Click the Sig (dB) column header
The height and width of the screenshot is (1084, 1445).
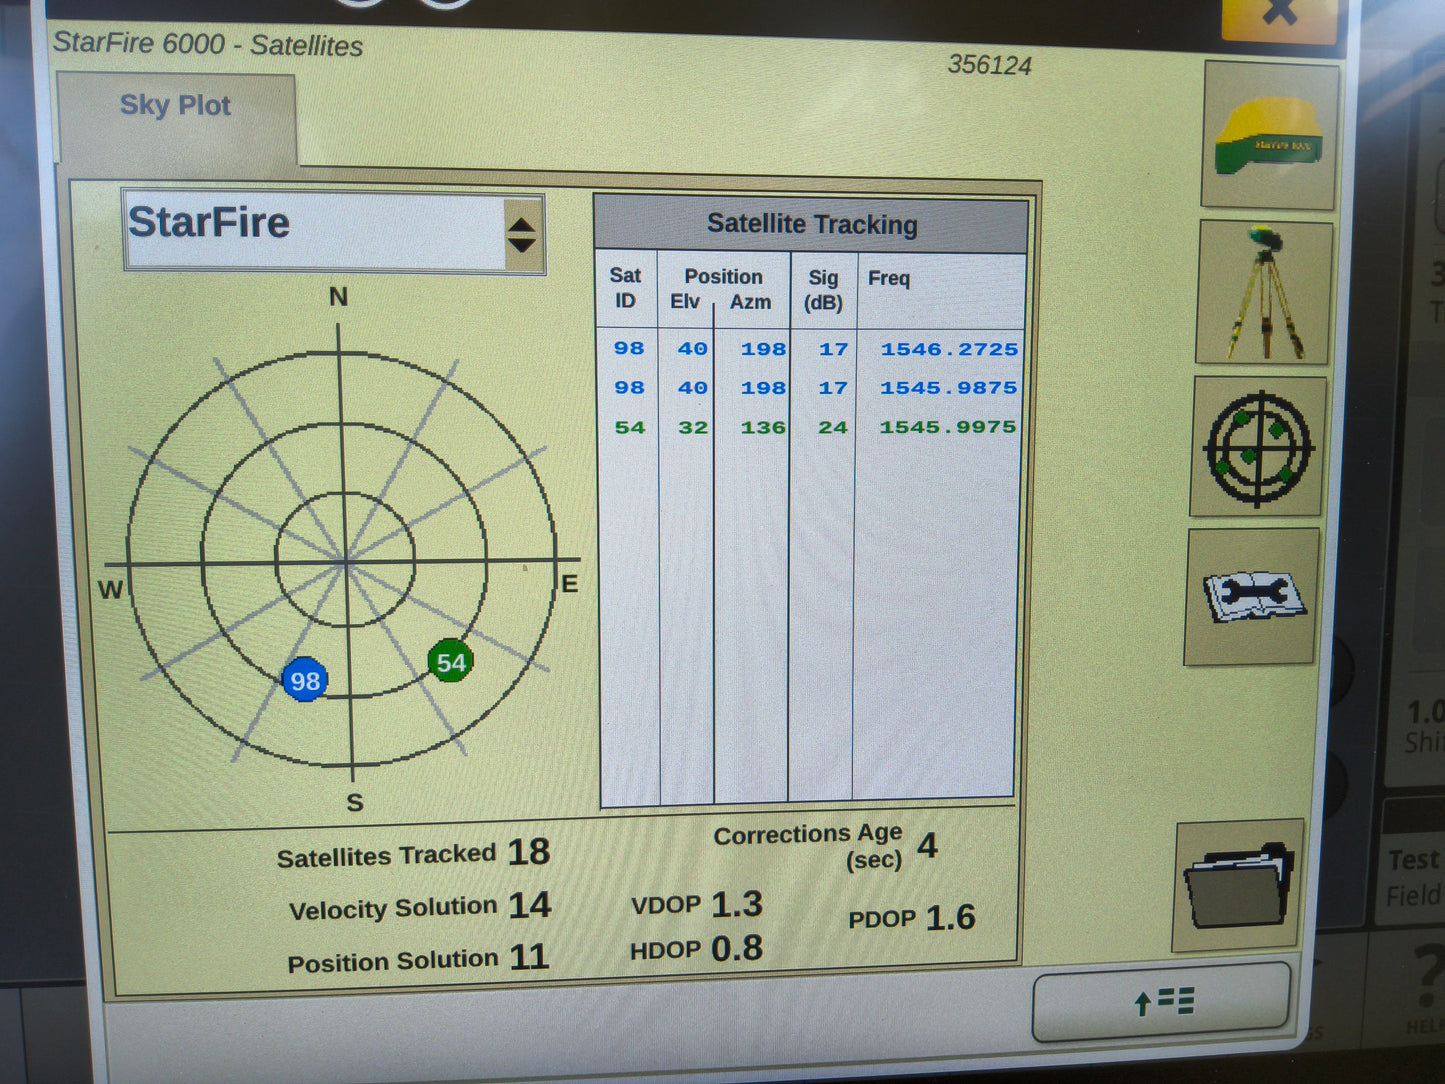click(x=822, y=289)
